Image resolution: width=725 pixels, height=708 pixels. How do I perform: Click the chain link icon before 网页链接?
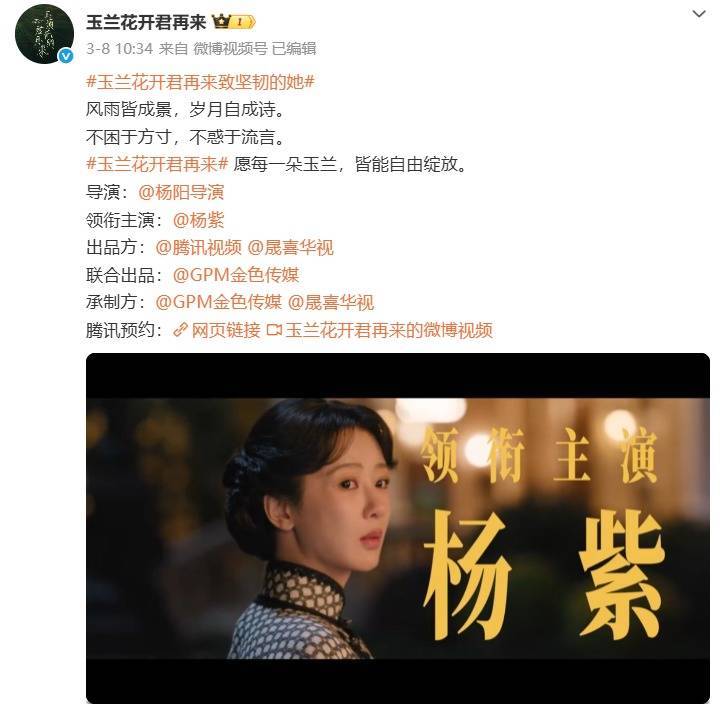(180, 330)
